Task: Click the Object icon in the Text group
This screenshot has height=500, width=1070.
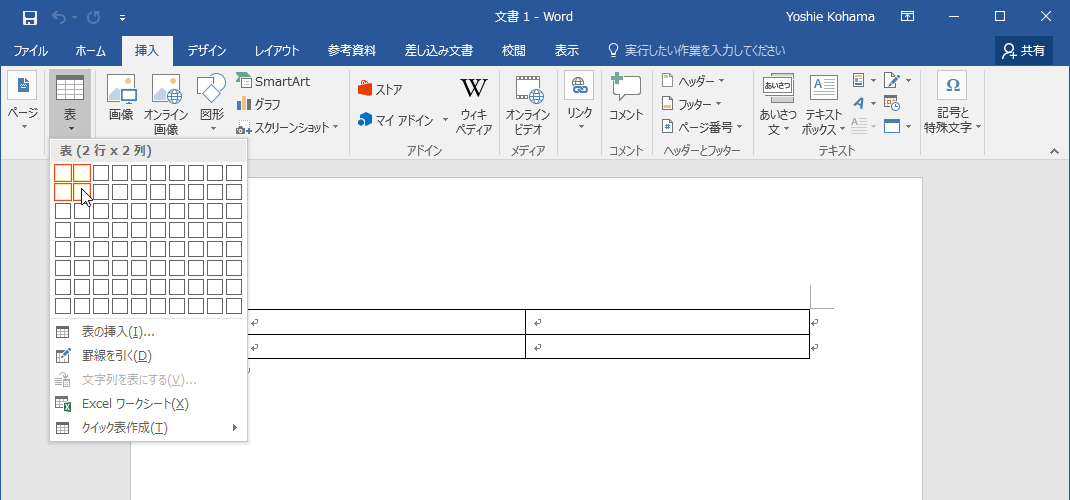Action: click(892, 126)
